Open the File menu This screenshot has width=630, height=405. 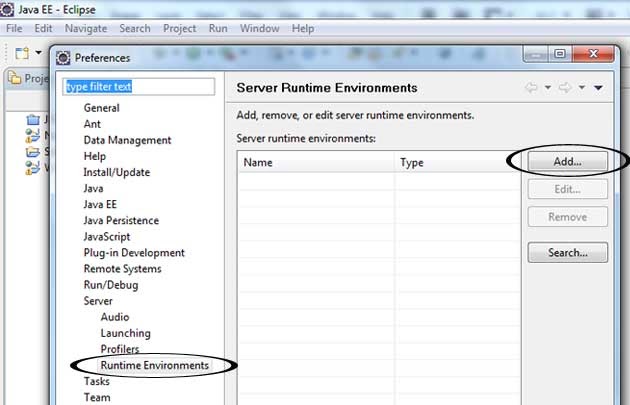point(14,29)
